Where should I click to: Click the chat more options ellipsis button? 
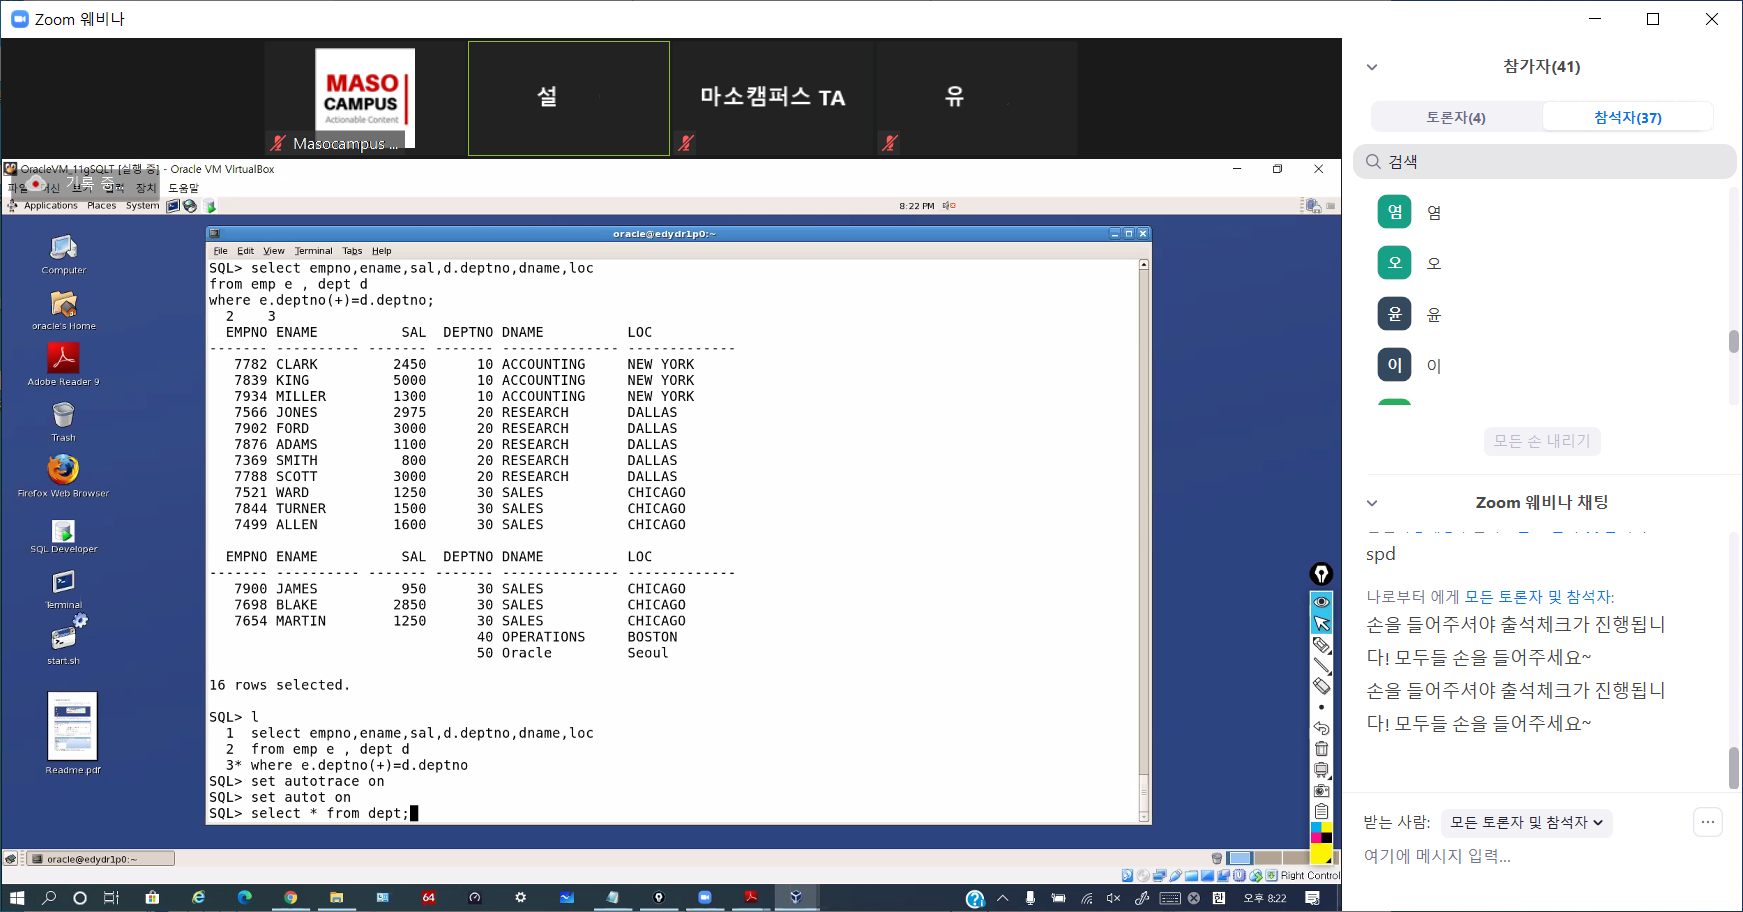click(1708, 822)
